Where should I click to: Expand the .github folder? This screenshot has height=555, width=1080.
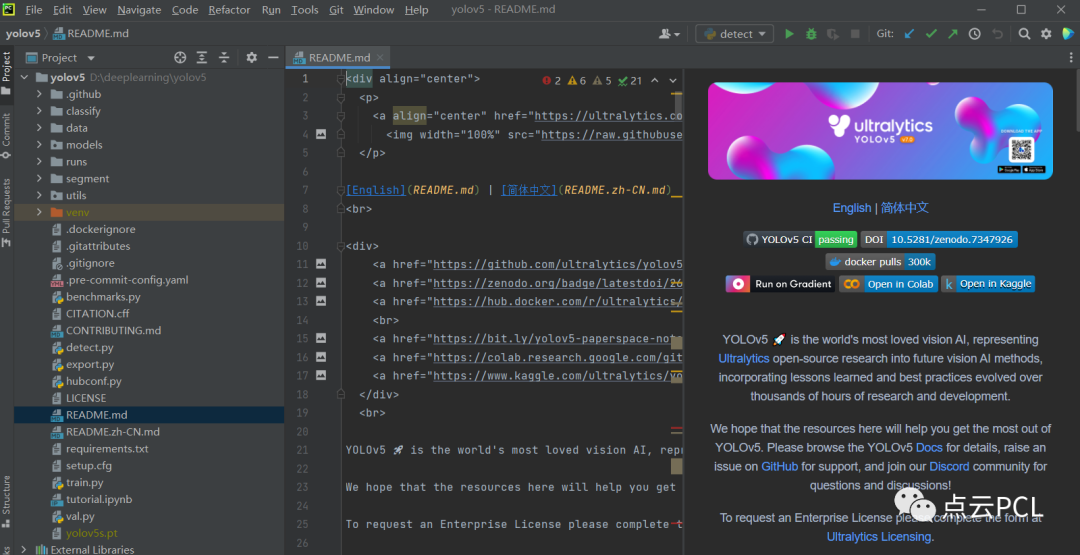pos(40,94)
